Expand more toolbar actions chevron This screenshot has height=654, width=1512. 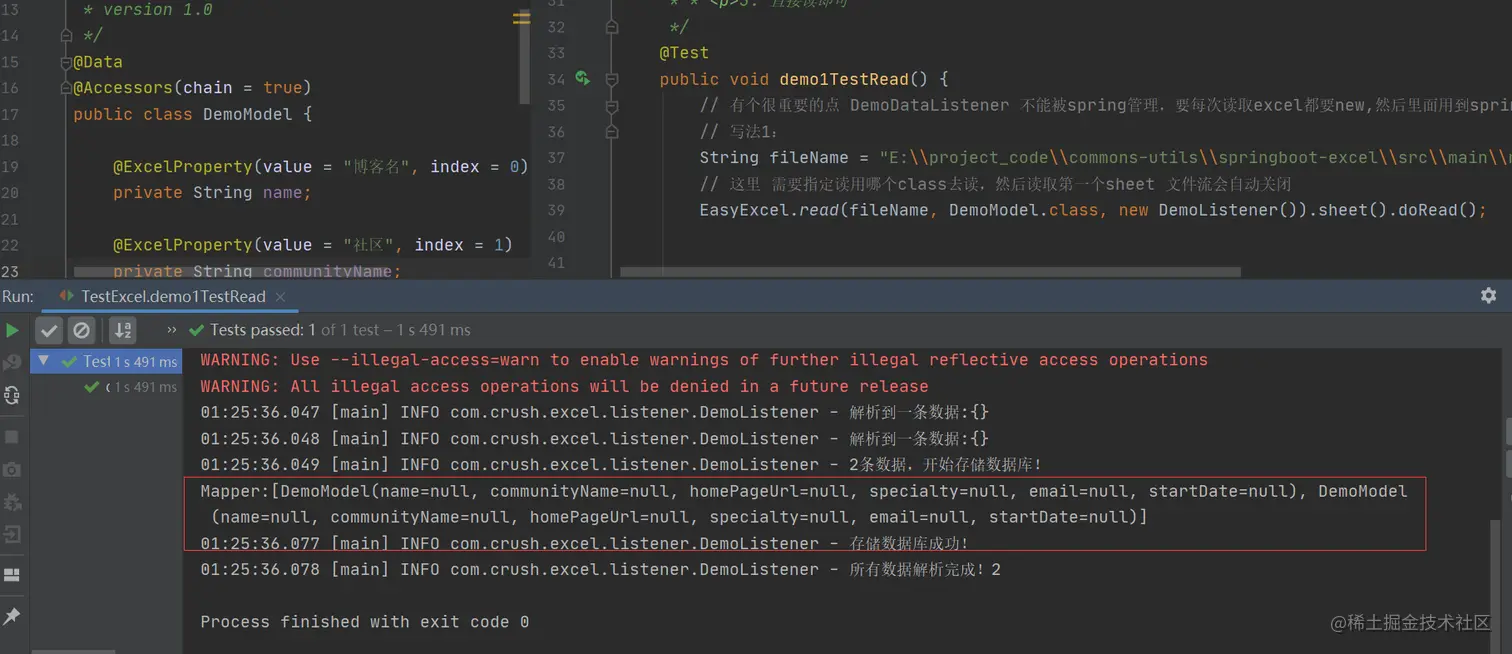[172, 330]
